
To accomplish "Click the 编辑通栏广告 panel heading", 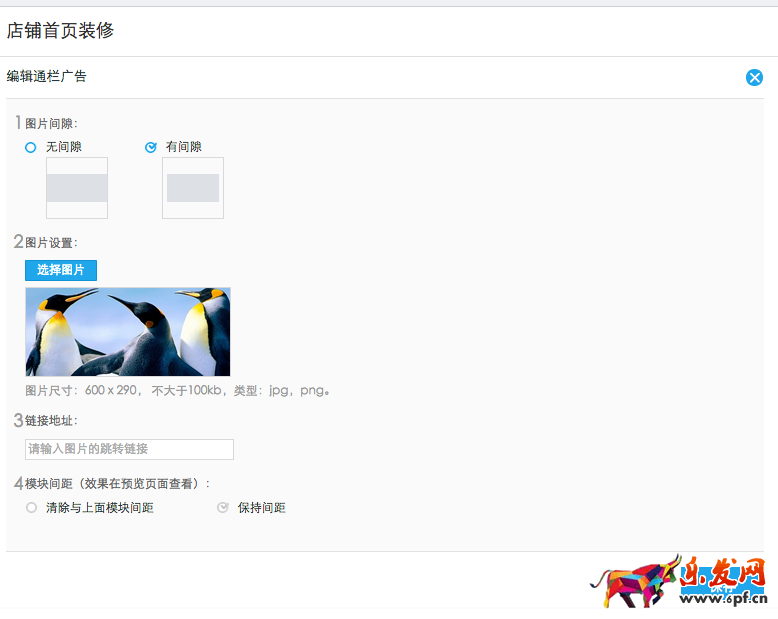I will [x=47, y=76].
